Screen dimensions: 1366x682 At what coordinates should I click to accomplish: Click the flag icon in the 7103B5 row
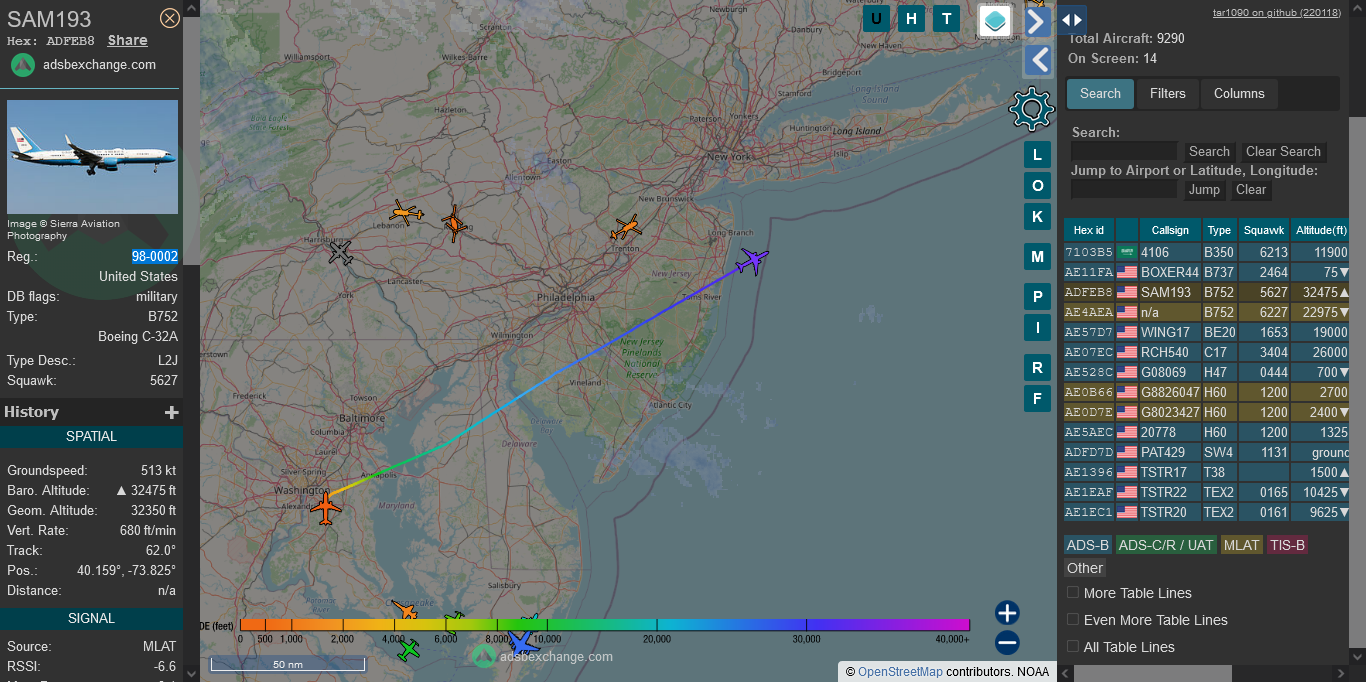click(x=1127, y=252)
